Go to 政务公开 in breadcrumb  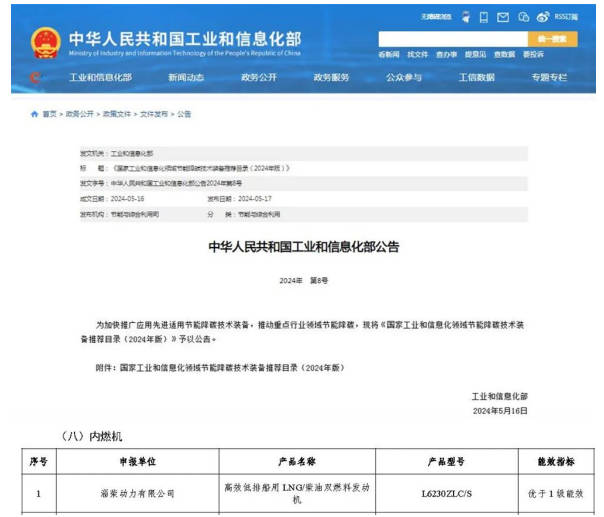click(80, 114)
